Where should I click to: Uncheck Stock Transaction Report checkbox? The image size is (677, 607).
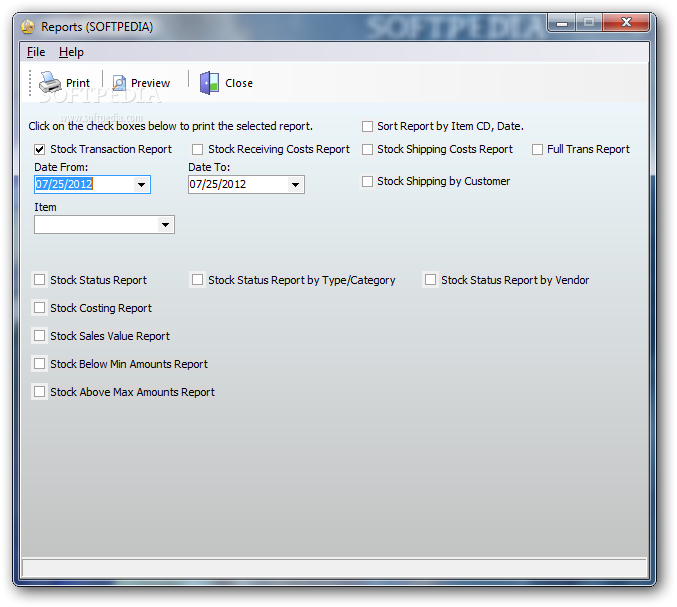[x=40, y=149]
